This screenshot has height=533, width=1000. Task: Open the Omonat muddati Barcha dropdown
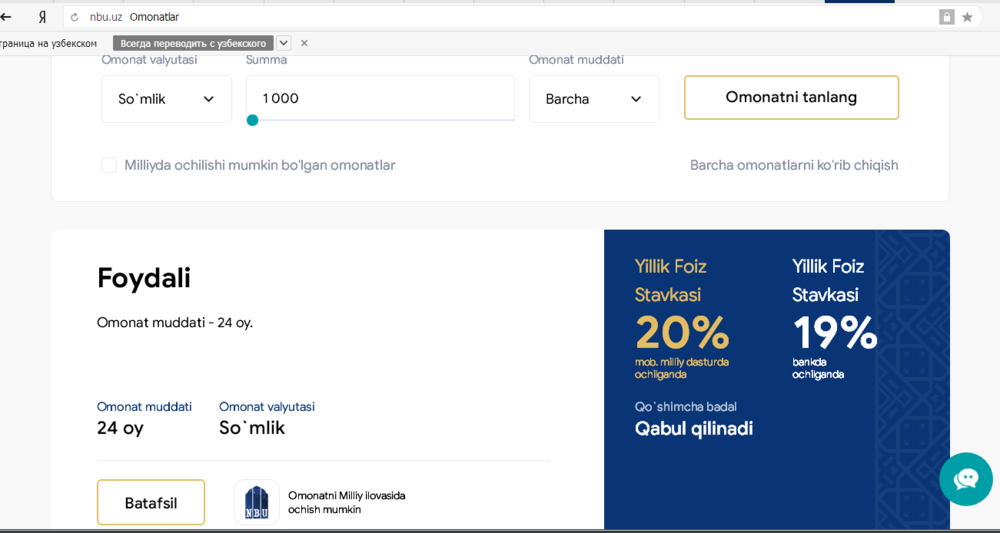pos(594,99)
